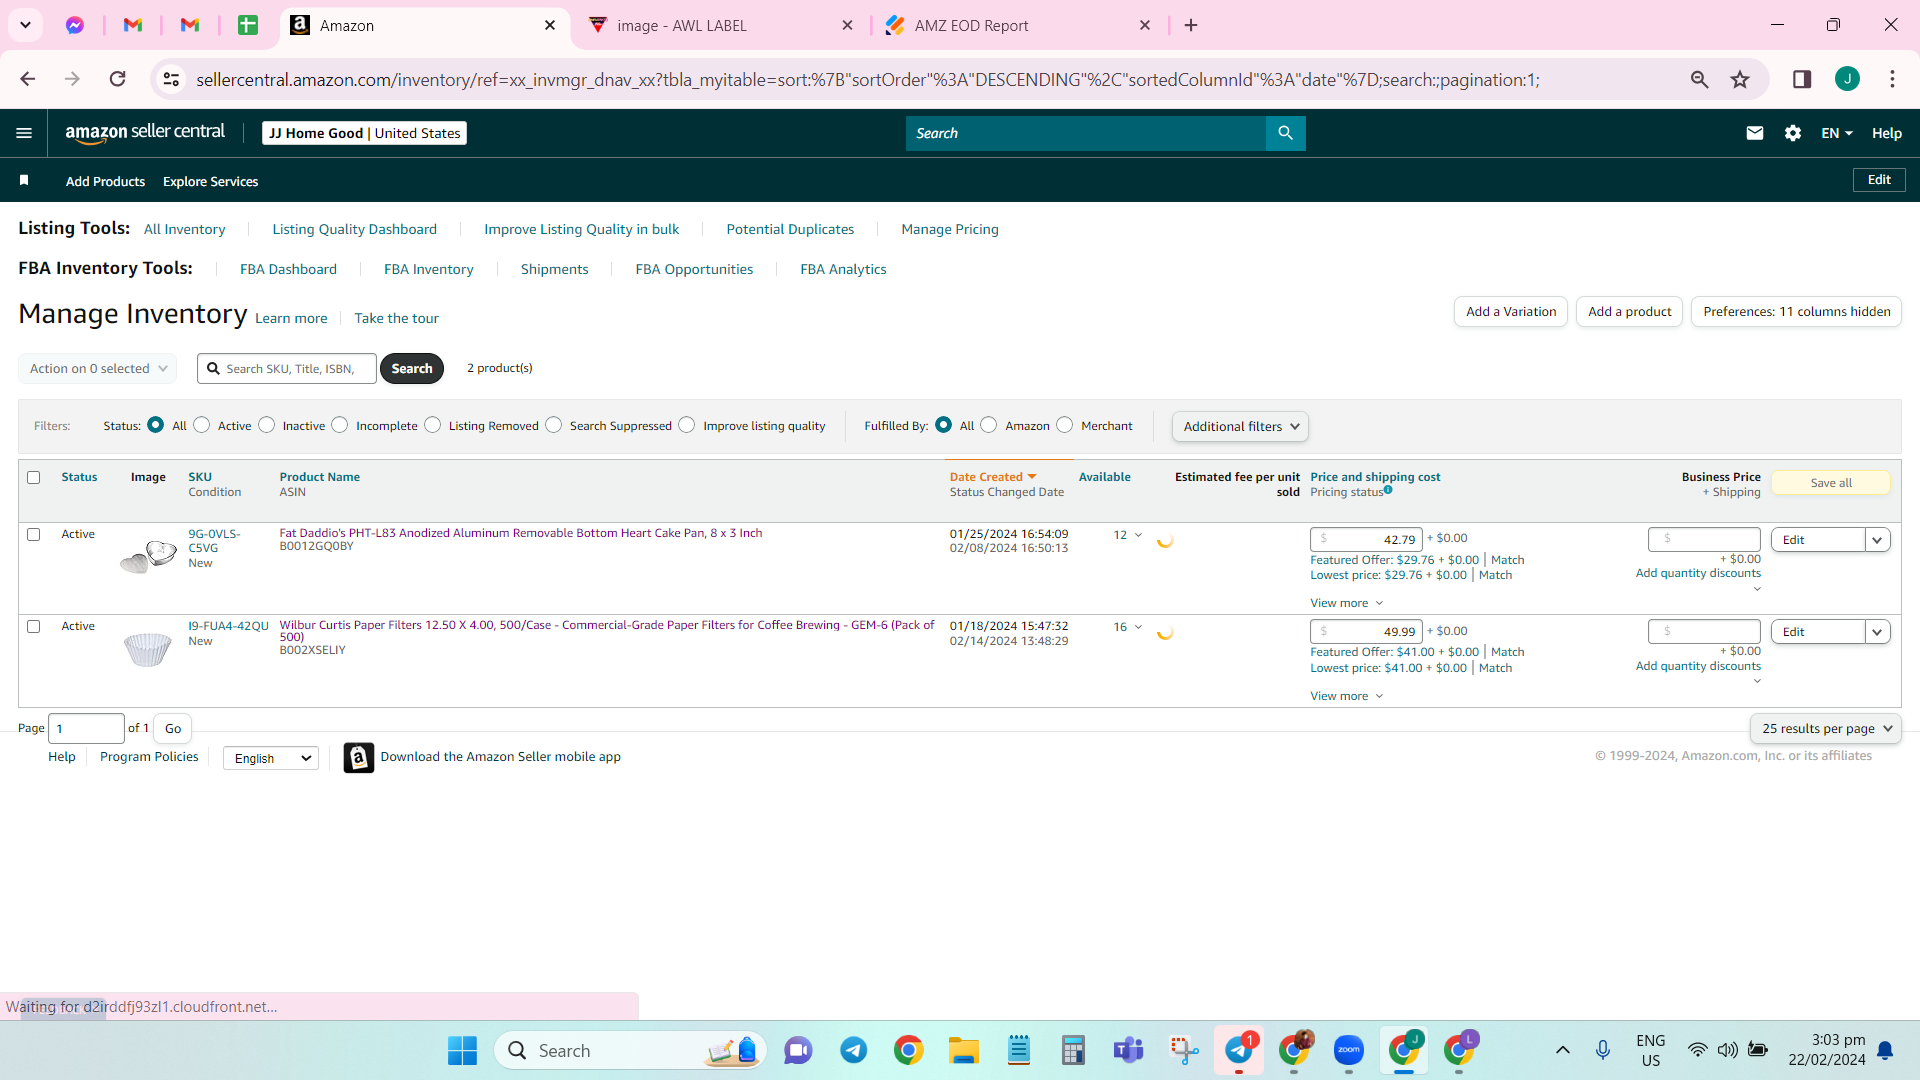The image size is (1920, 1080).
Task: Check the Fat Daddio's cake pan row
Action: tap(34, 534)
